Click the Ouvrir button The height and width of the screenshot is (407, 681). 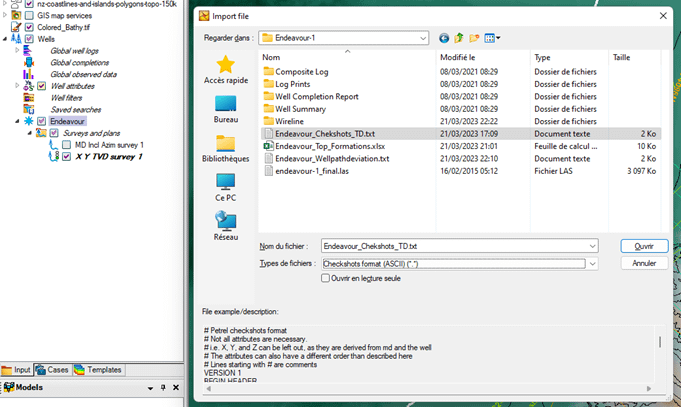tap(643, 246)
